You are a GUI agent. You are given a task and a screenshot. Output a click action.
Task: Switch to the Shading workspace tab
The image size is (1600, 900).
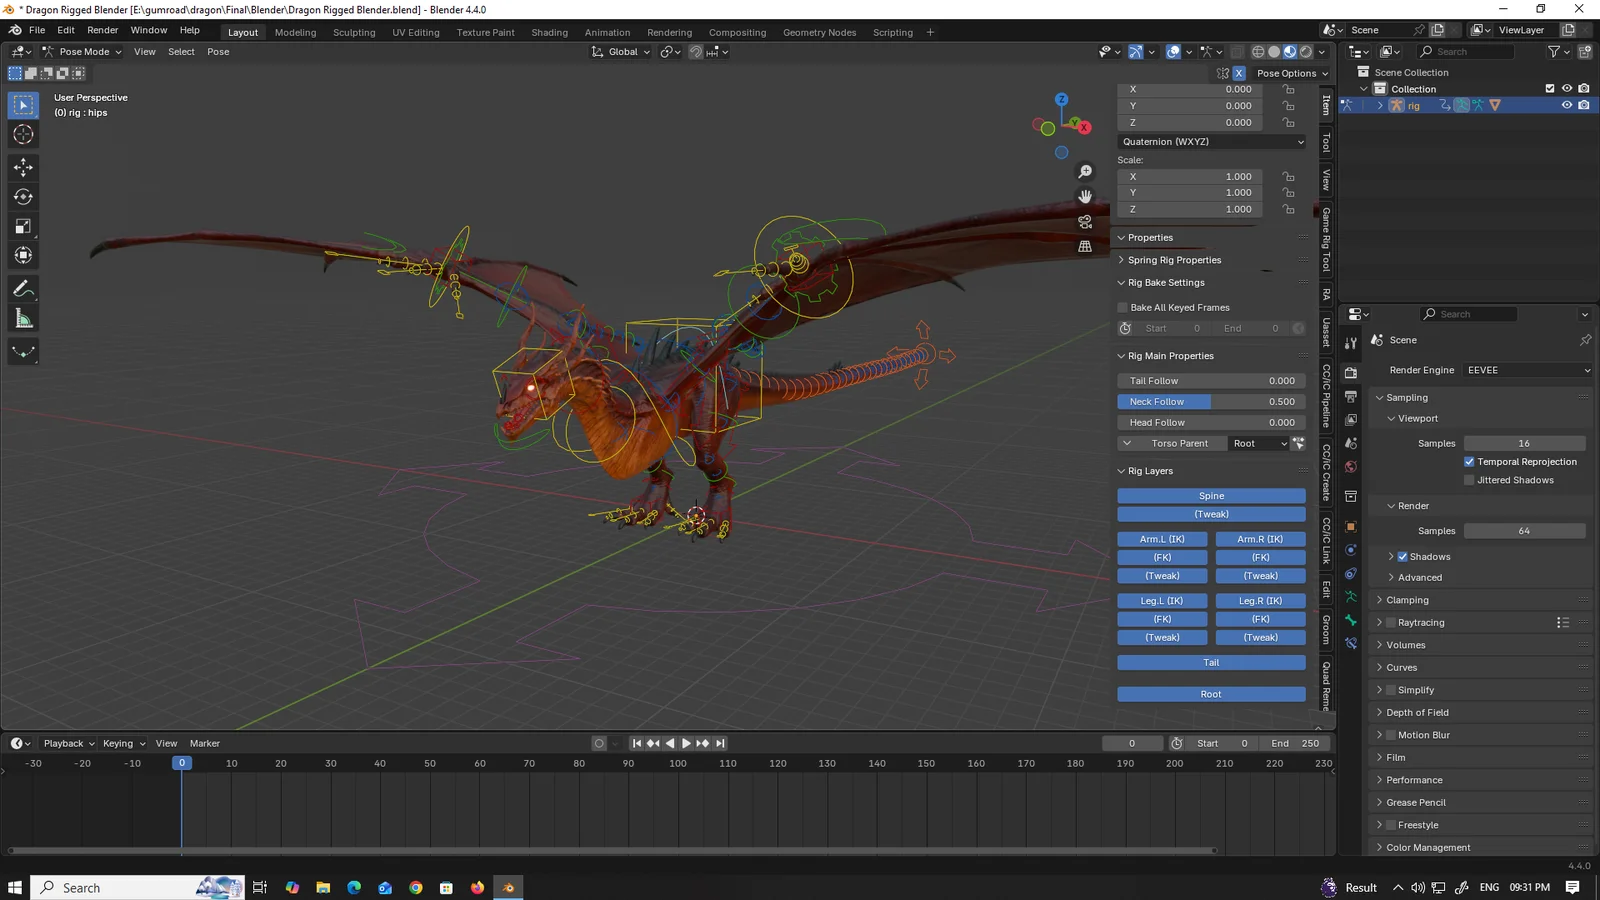[549, 32]
